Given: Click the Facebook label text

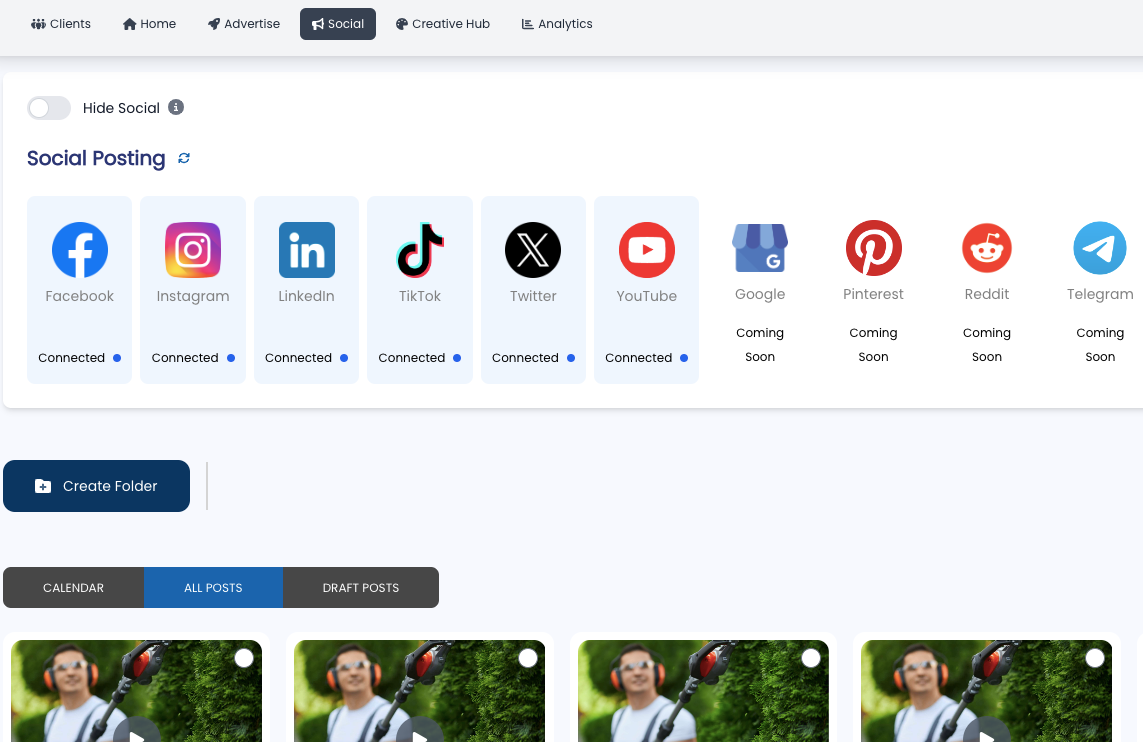Looking at the screenshot, I should pyautogui.click(x=79, y=296).
